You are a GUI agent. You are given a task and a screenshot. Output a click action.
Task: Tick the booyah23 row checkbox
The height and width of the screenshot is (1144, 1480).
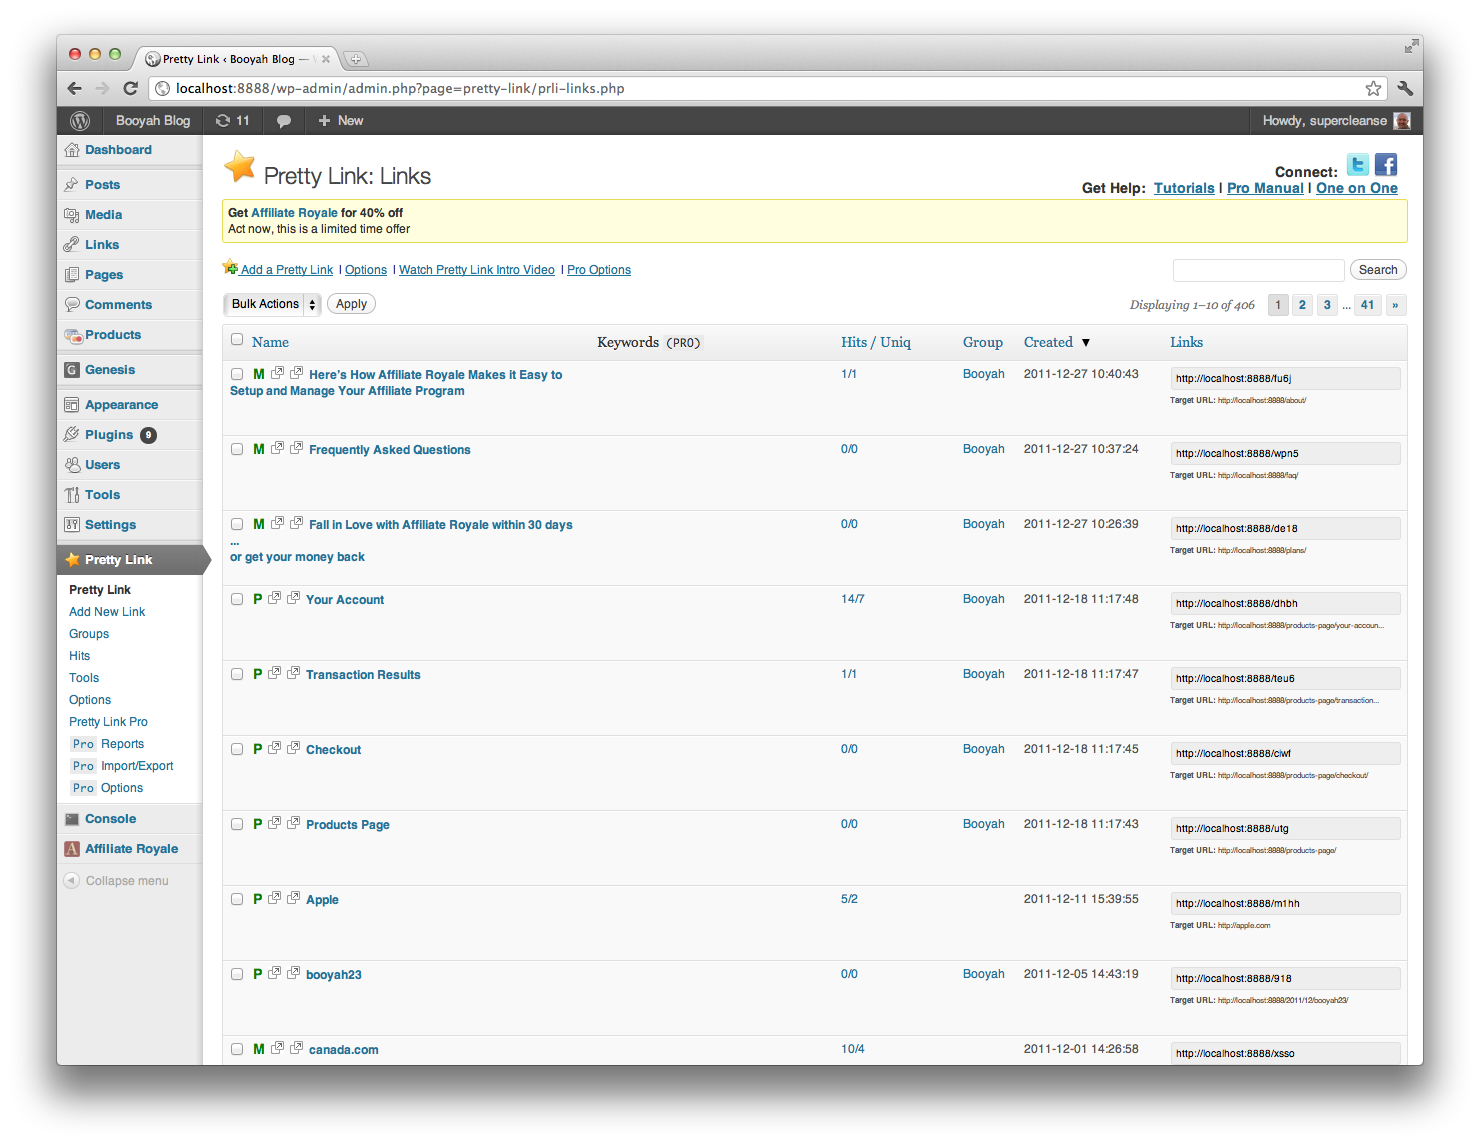[x=237, y=974]
